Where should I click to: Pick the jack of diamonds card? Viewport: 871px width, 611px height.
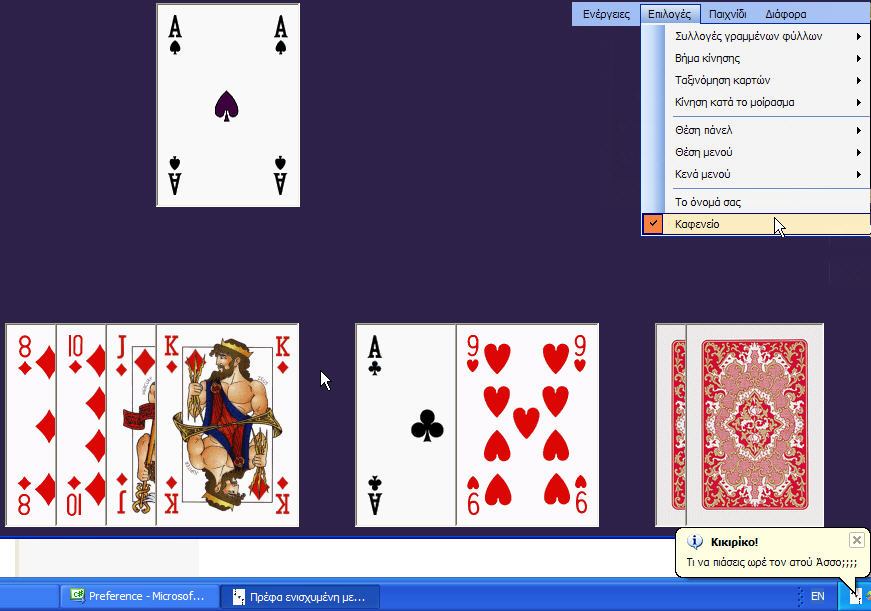(x=131, y=425)
